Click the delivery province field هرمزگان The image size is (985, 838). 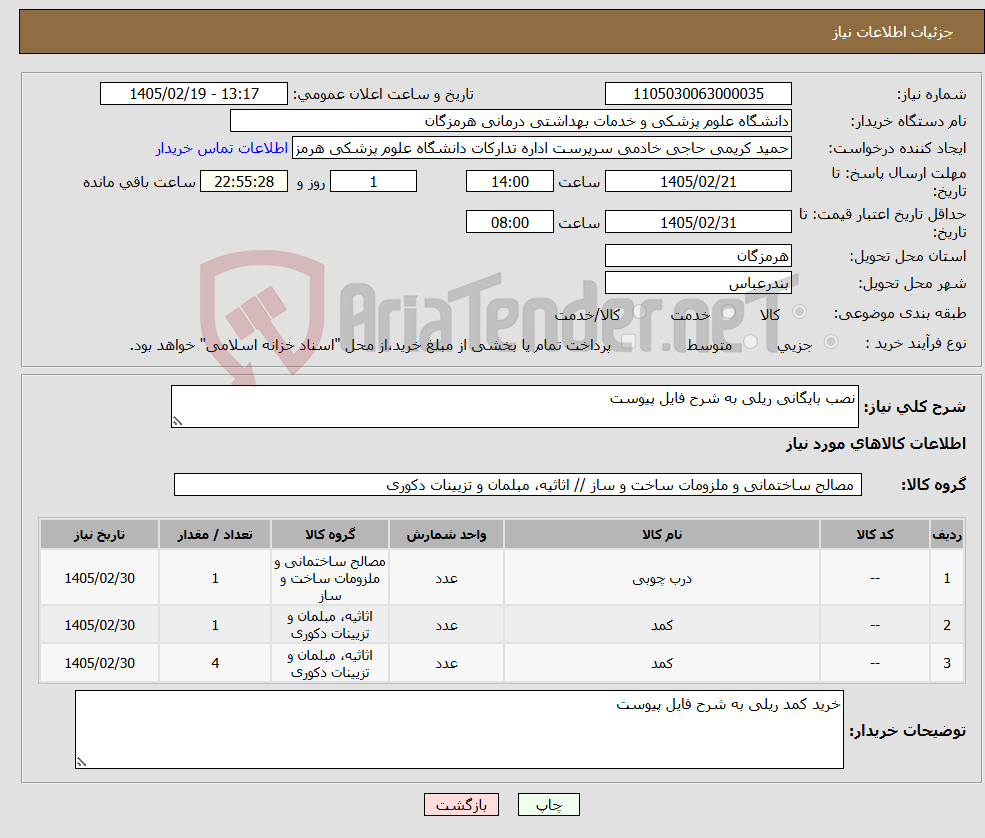(698, 256)
